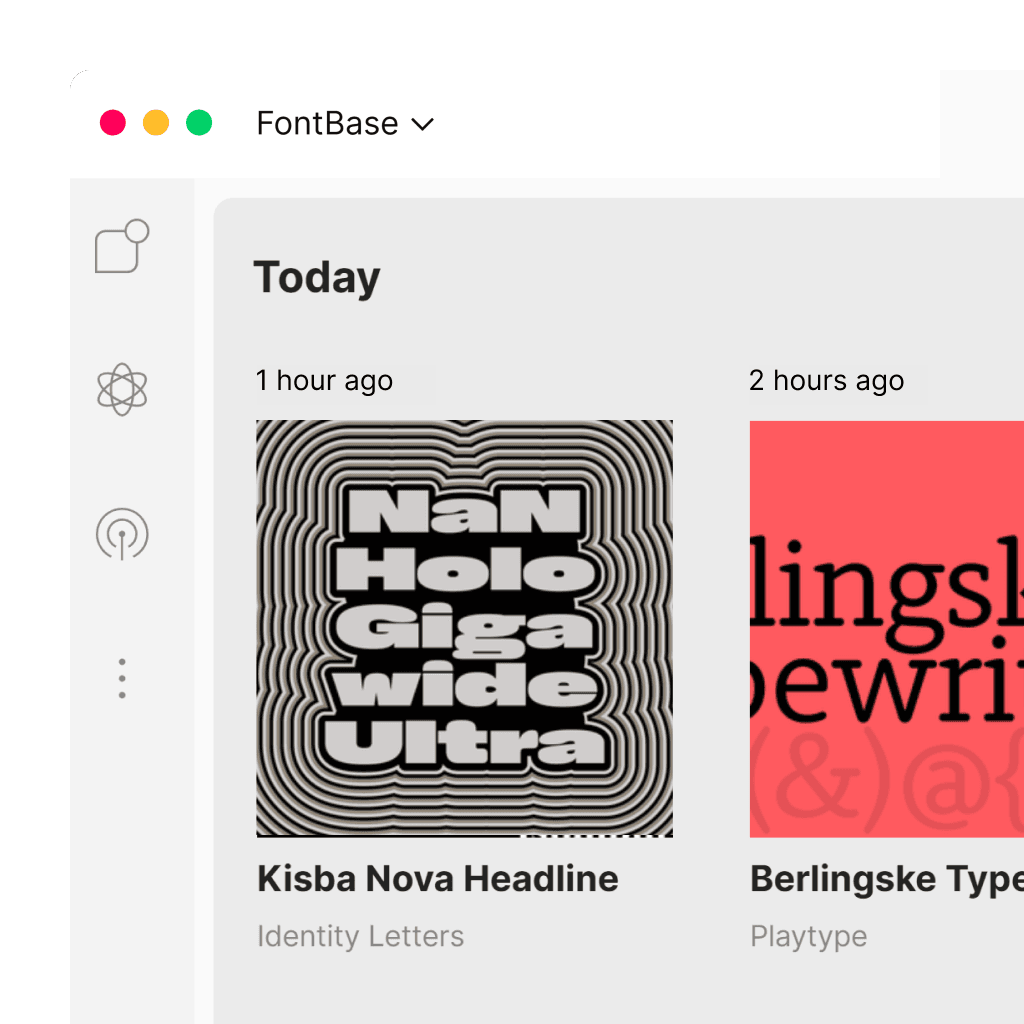
Task: Open the red Berlingske typewriter thumbnail
Action: 887,628
